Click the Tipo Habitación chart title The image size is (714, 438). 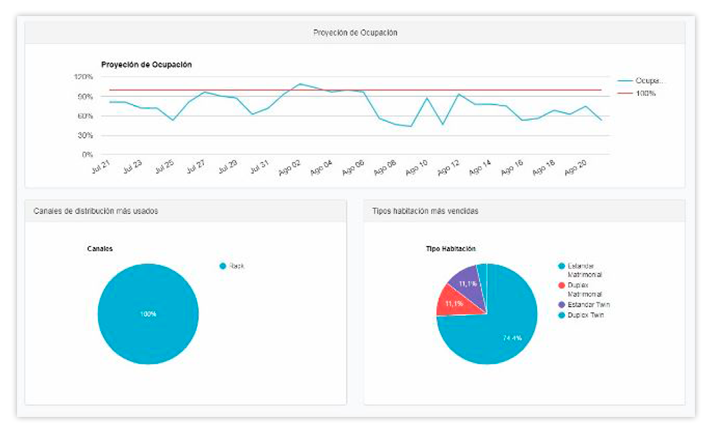coord(450,248)
